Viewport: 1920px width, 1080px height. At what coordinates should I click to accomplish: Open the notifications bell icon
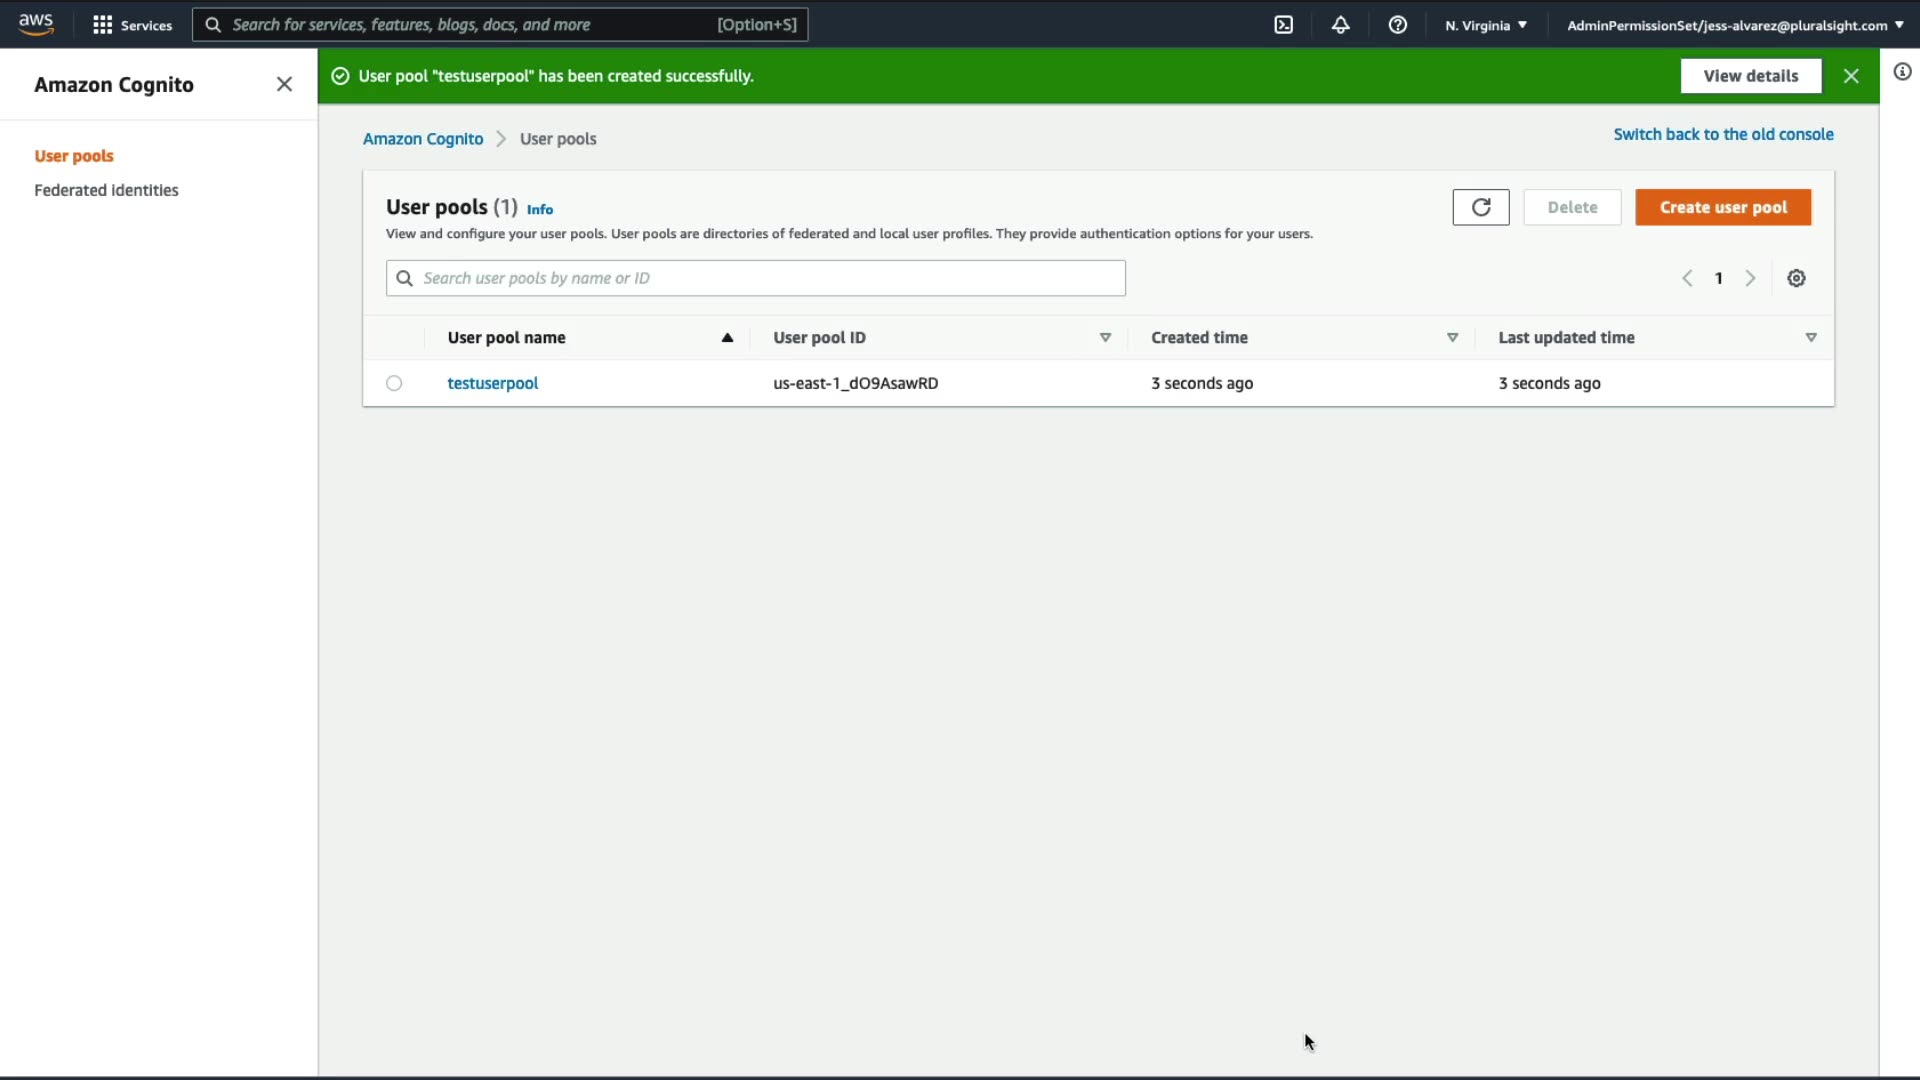tap(1340, 25)
